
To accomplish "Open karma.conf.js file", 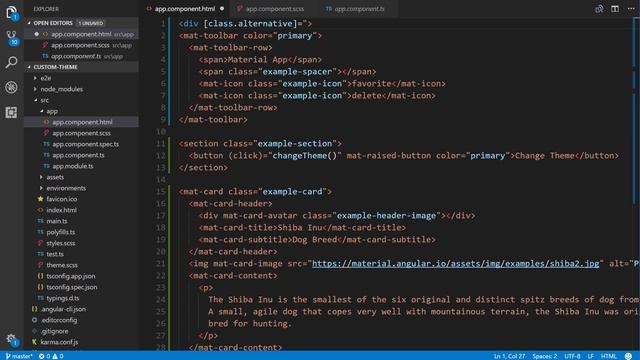I will tap(81, 342).
